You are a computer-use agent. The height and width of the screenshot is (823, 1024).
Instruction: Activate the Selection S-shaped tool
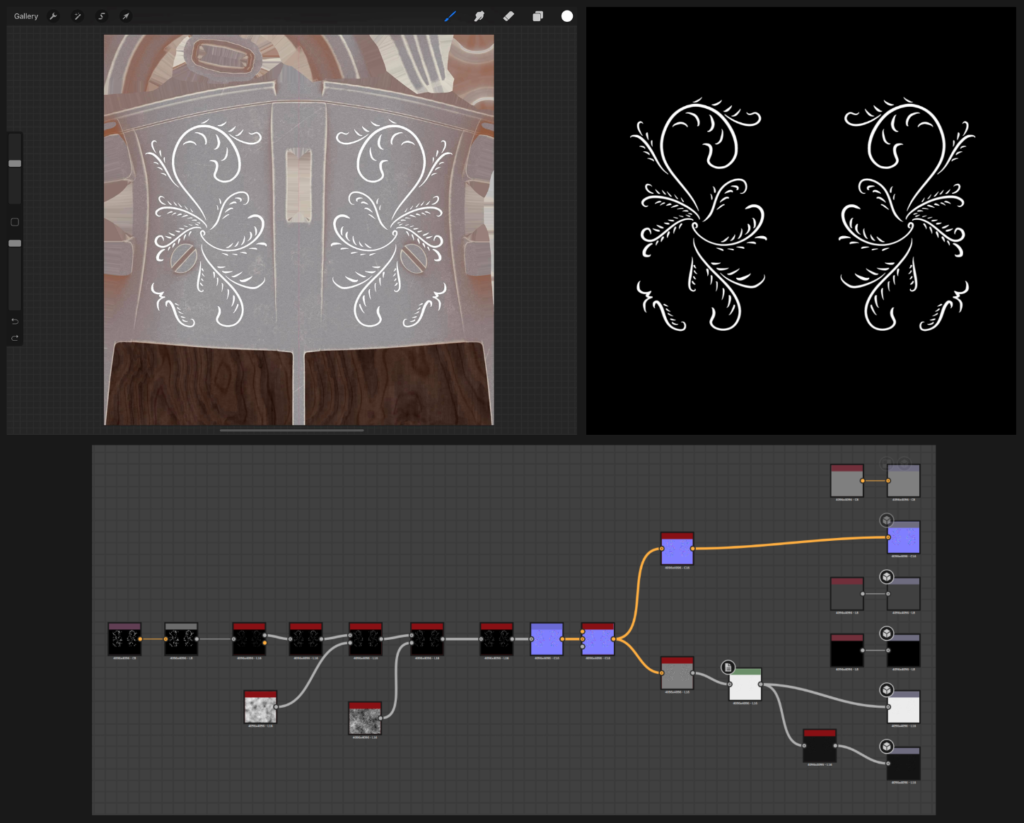pos(102,16)
